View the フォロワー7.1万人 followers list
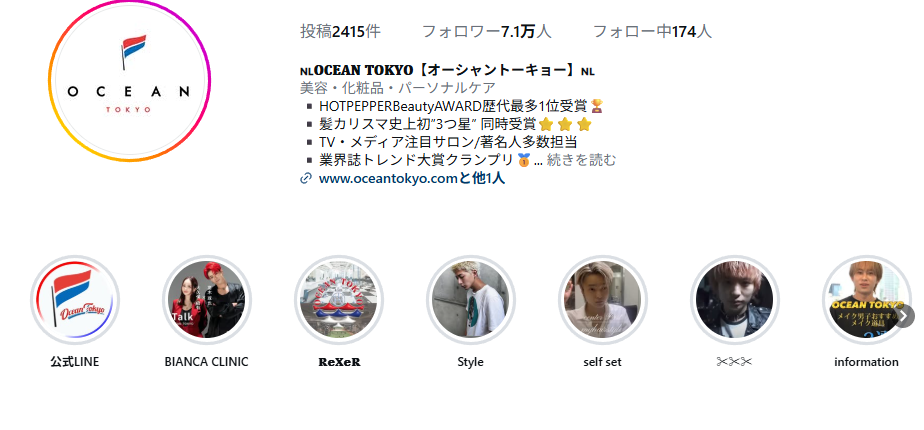 [x=487, y=31]
